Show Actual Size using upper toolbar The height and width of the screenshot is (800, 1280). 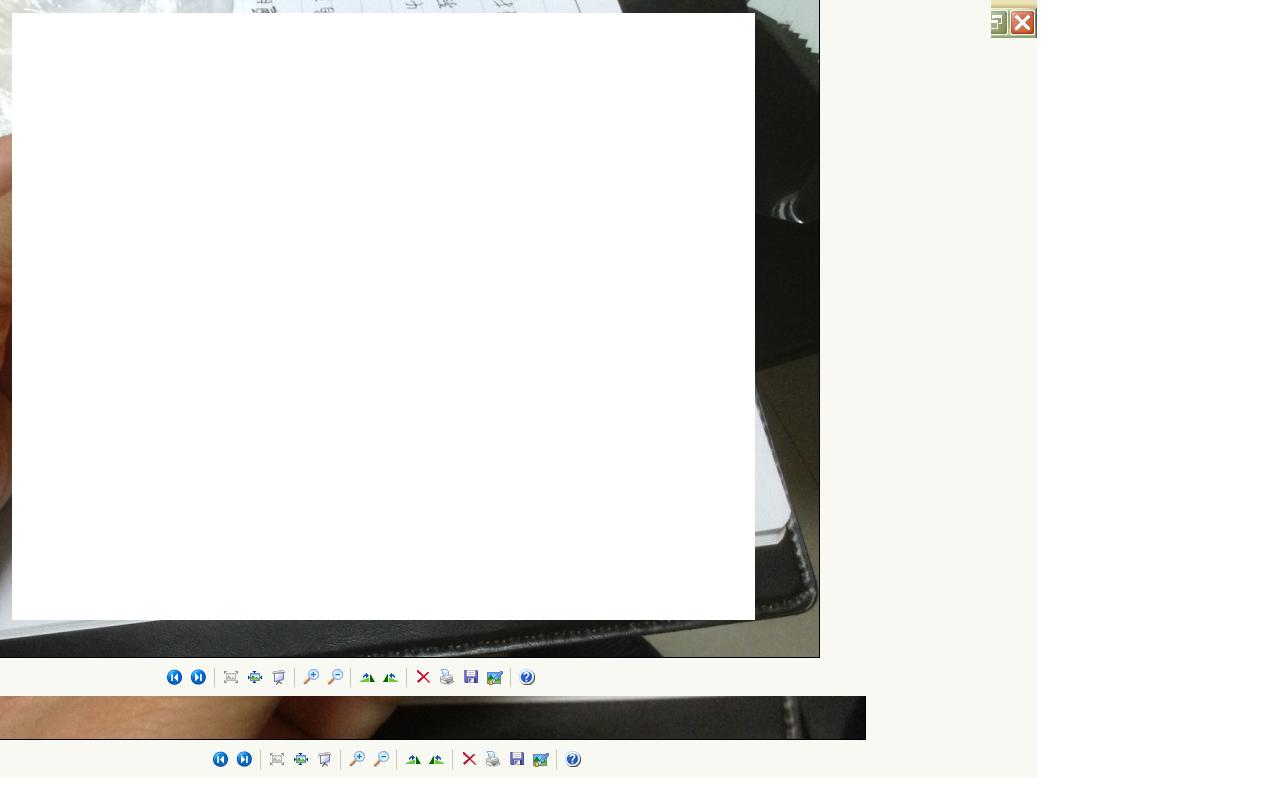255,677
